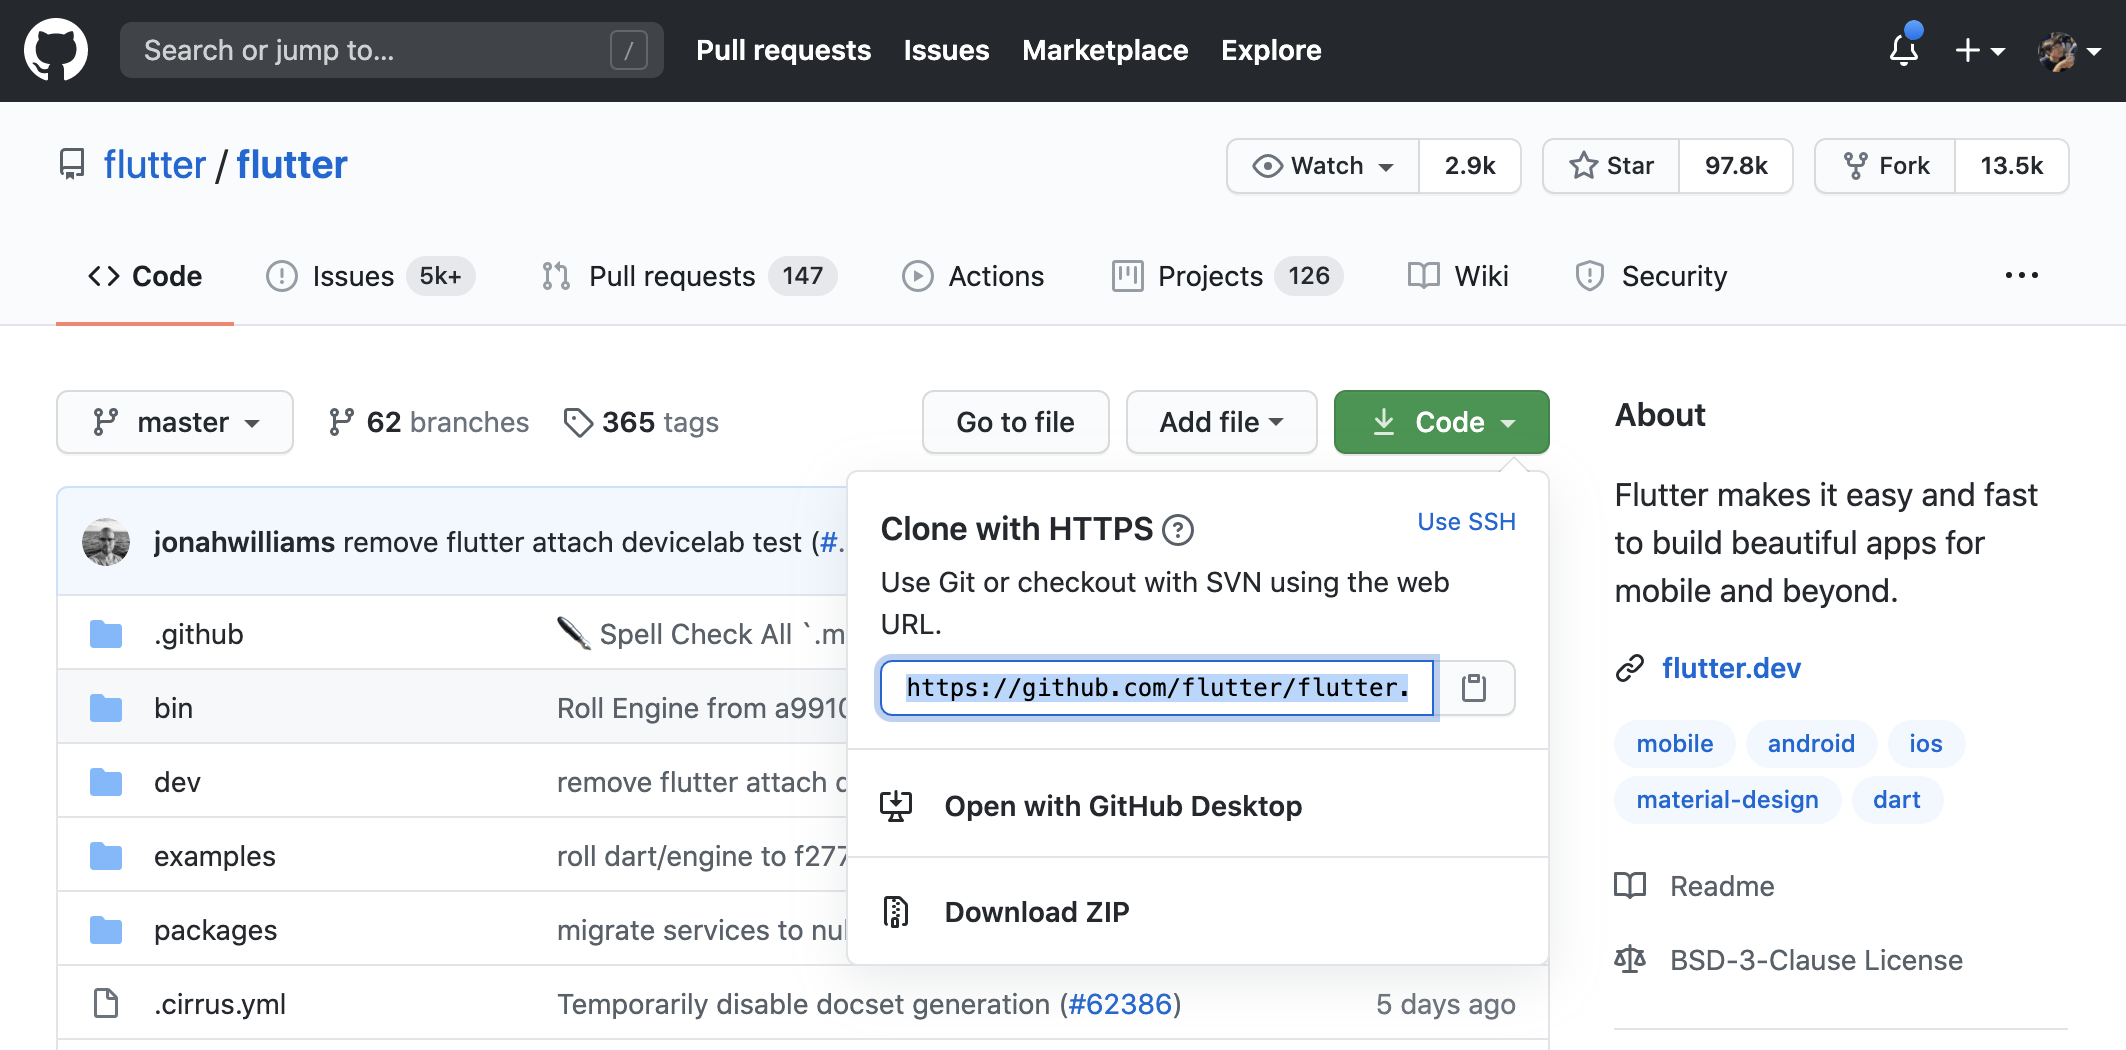Switch to the Issues tab

click(370, 276)
